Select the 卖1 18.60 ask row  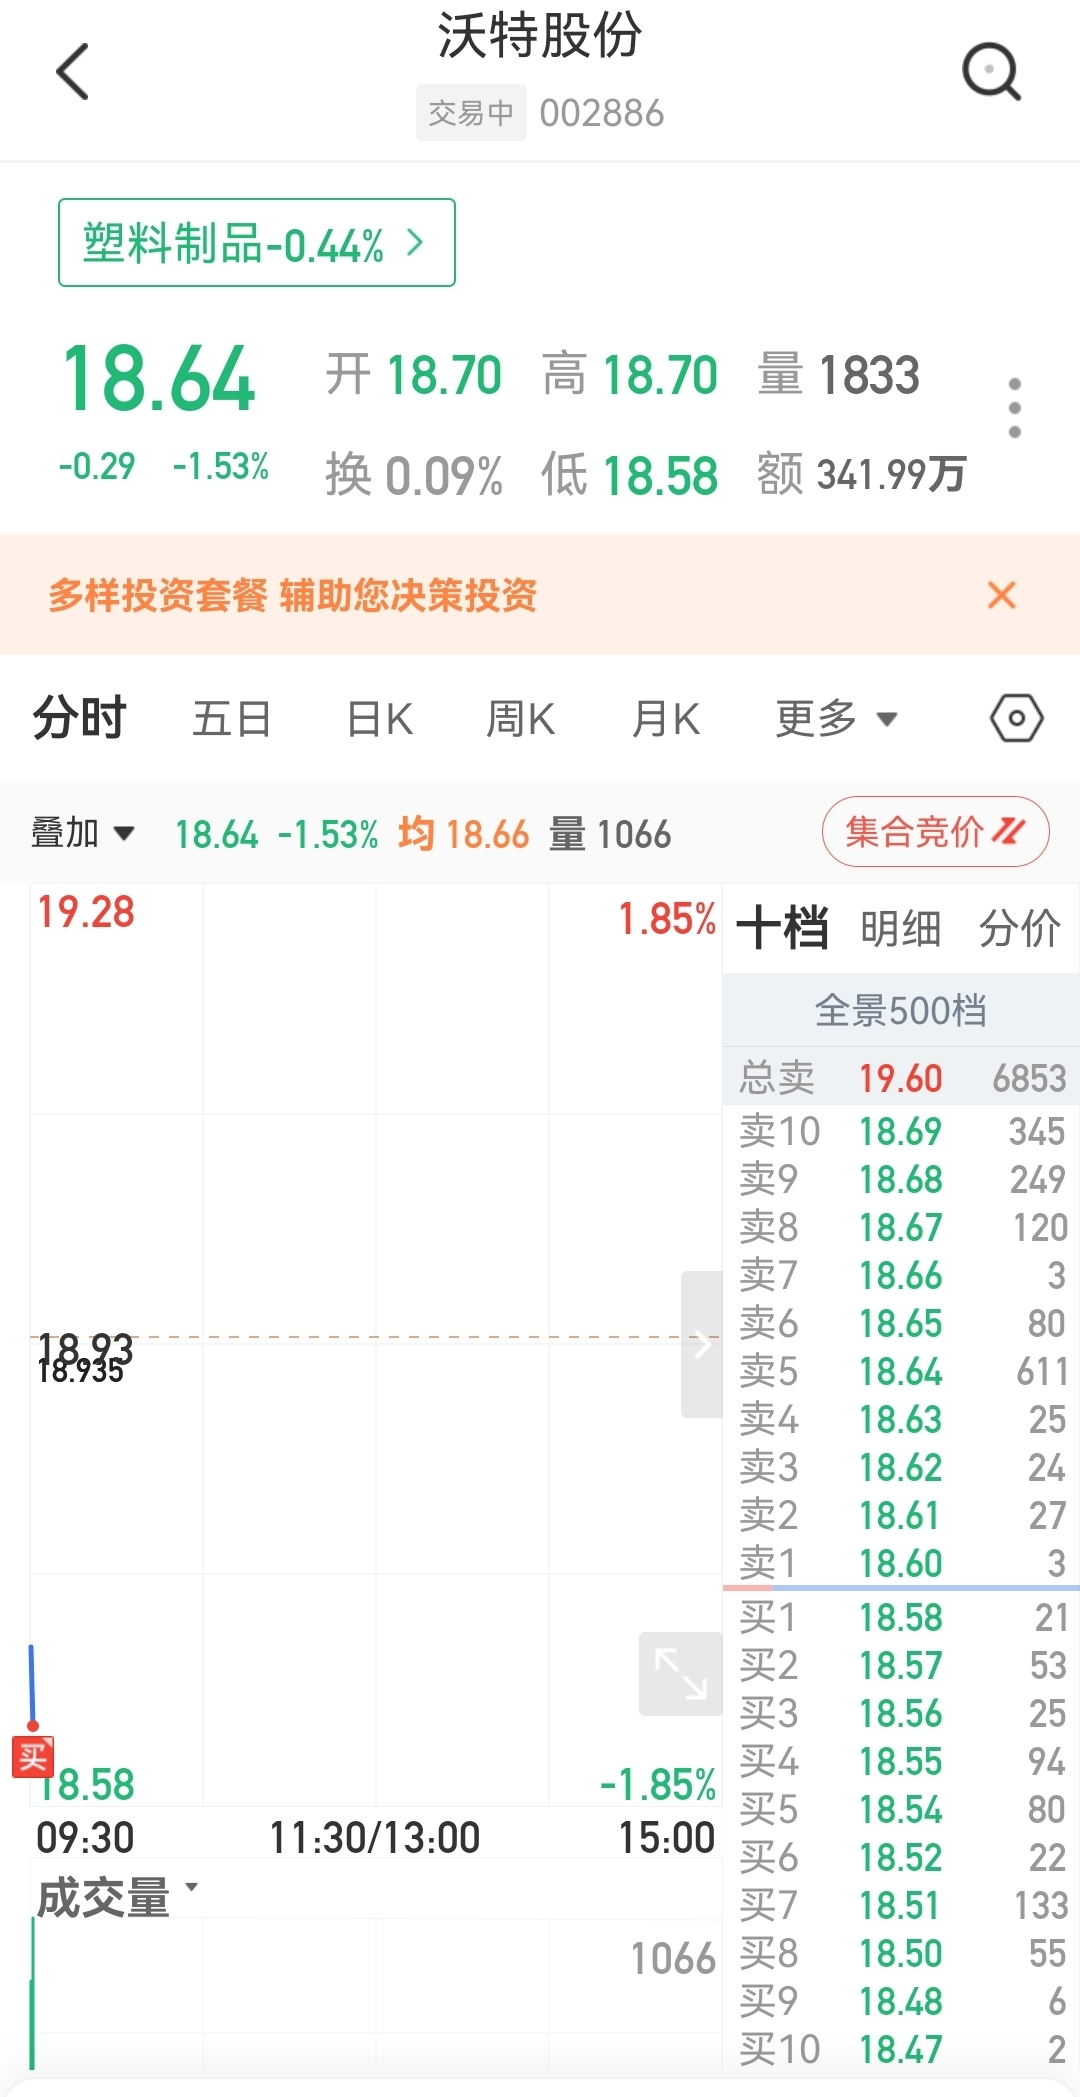(x=901, y=1562)
